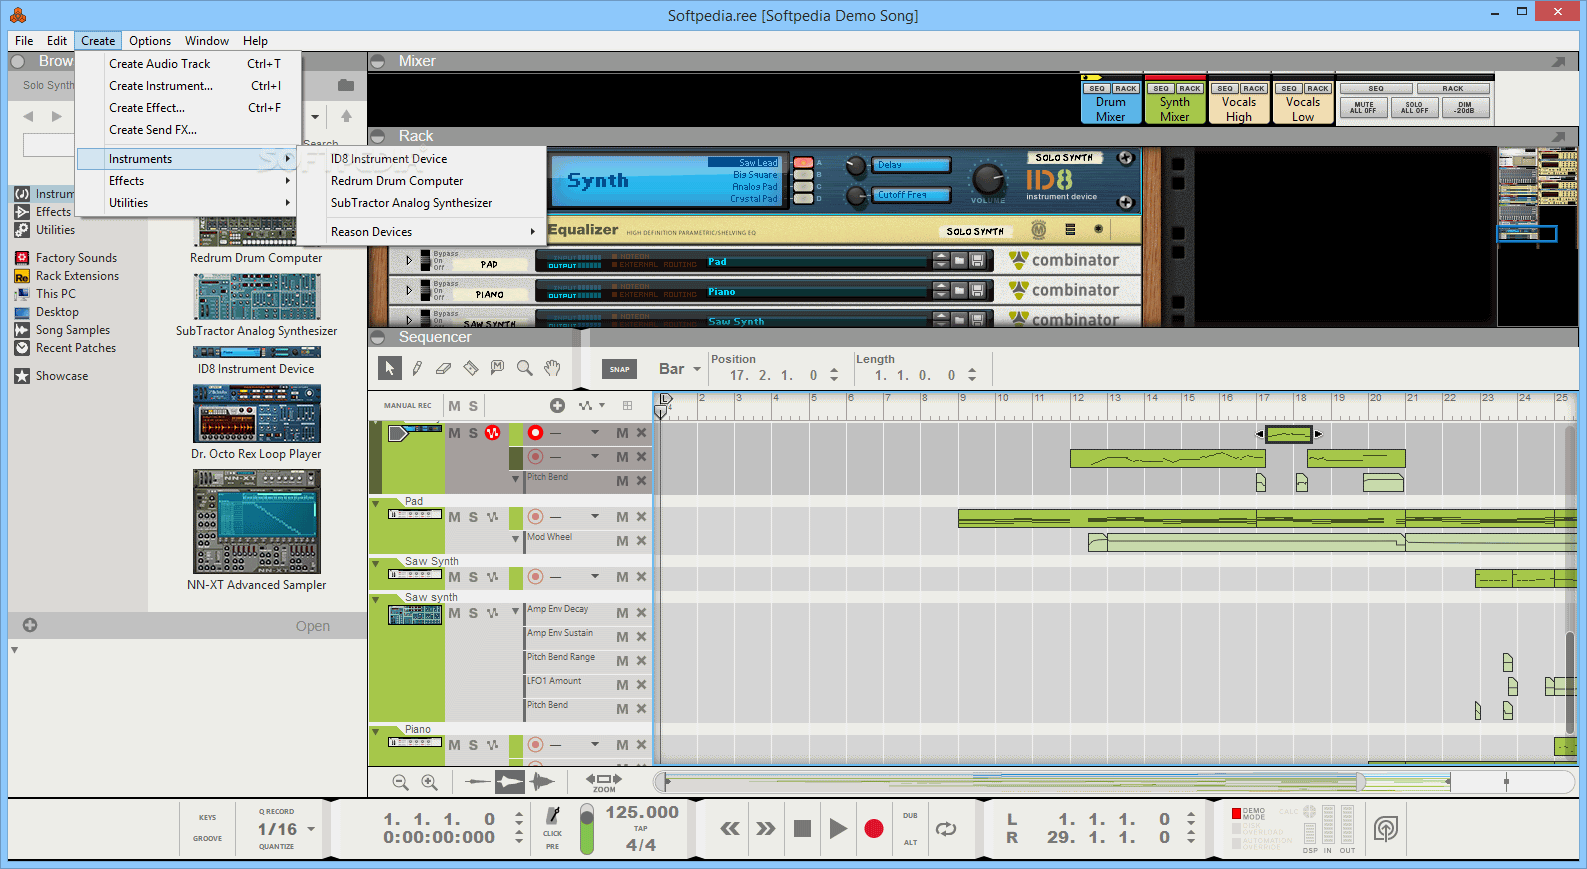Open the Options menu

(150, 41)
